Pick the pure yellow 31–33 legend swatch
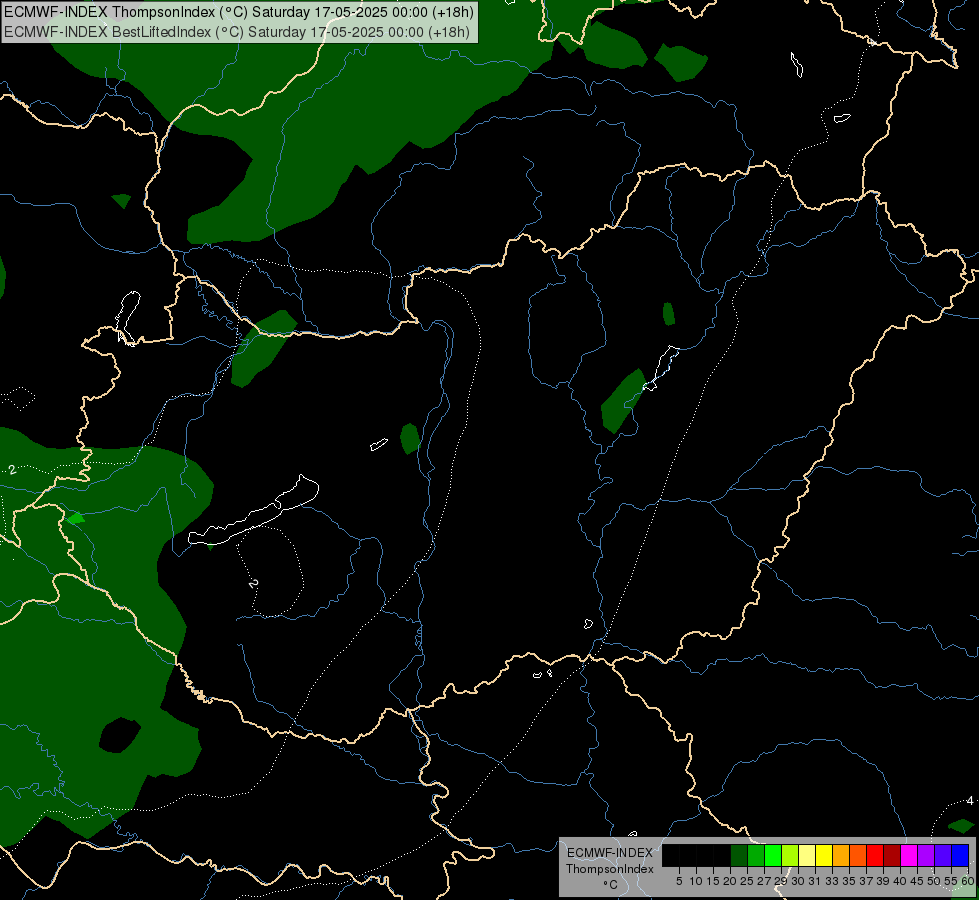979x900 pixels. (824, 856)
